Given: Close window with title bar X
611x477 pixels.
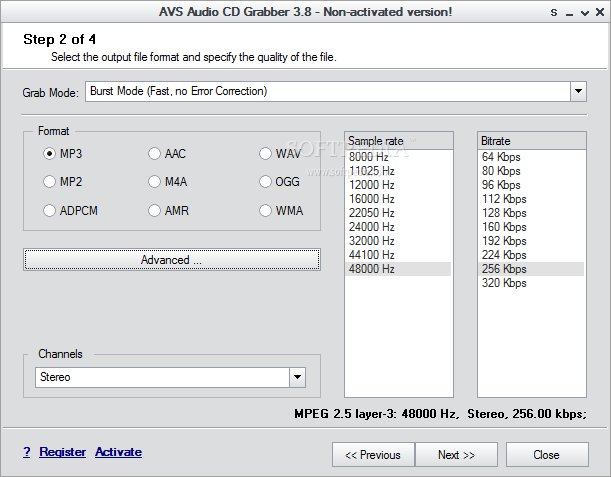Looking at the screenshot, I should pyautogui.click(x=600, y=12).
